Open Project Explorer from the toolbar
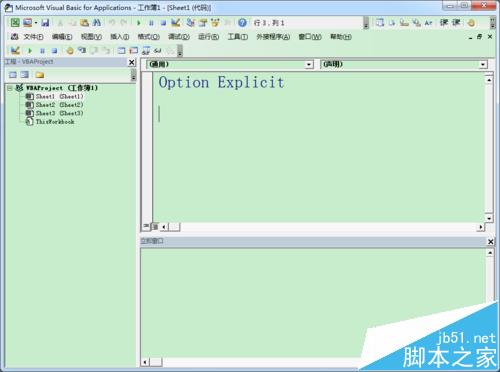Viewport: 500px width, 372px height. point(191,23)
